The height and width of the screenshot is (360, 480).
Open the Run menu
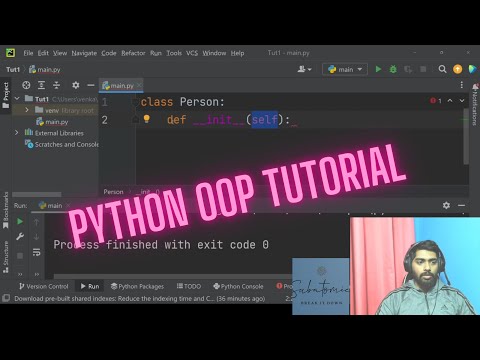coord(156,53)
